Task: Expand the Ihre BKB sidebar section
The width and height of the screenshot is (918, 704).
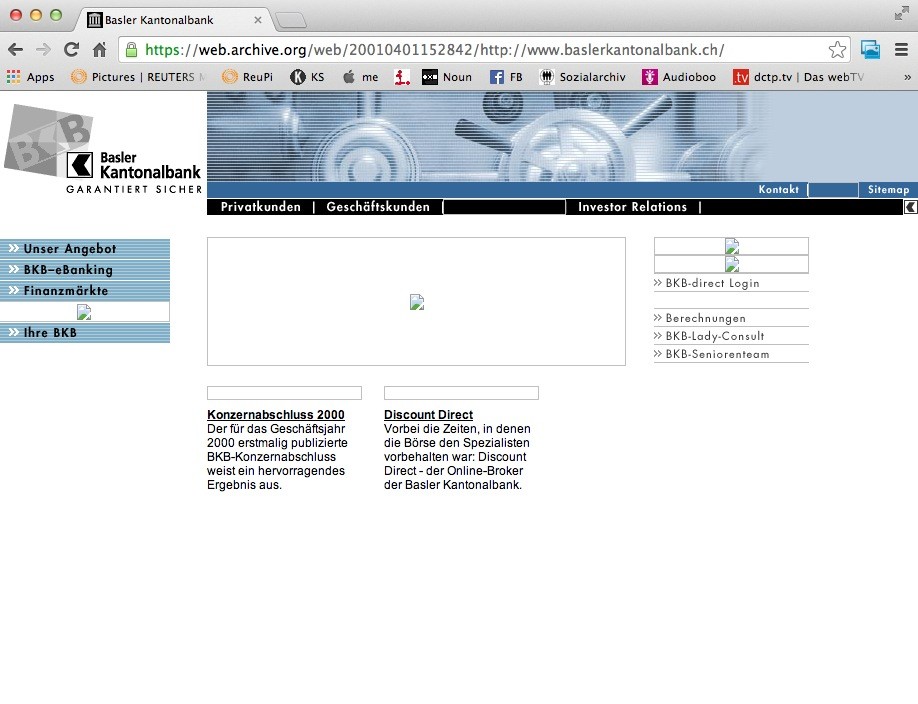Action: coord(85,333)
